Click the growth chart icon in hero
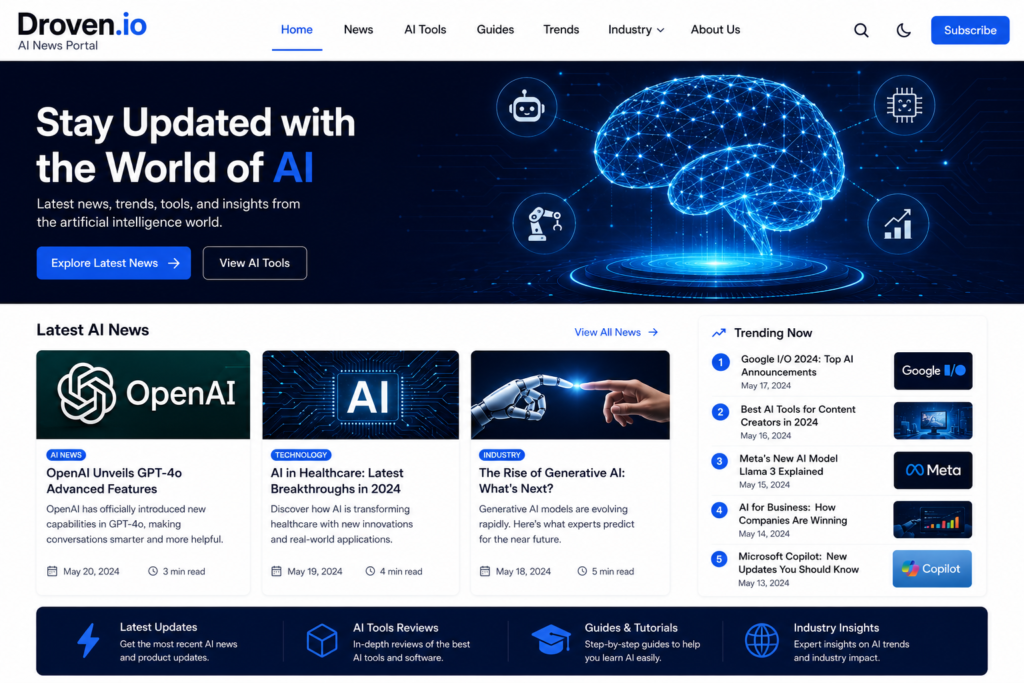1024x683 pixels. click(x=898, y=224)
